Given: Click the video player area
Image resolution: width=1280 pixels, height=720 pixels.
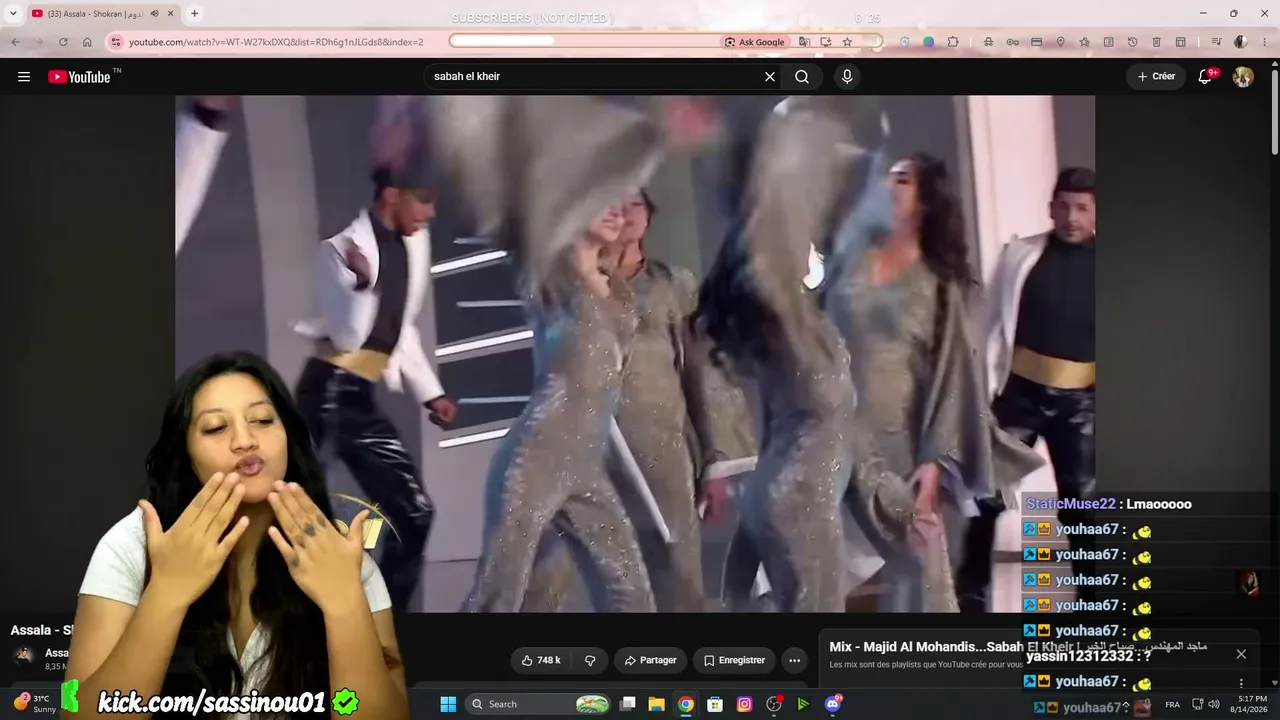Looking at the screenshot, I should [635, 353].
